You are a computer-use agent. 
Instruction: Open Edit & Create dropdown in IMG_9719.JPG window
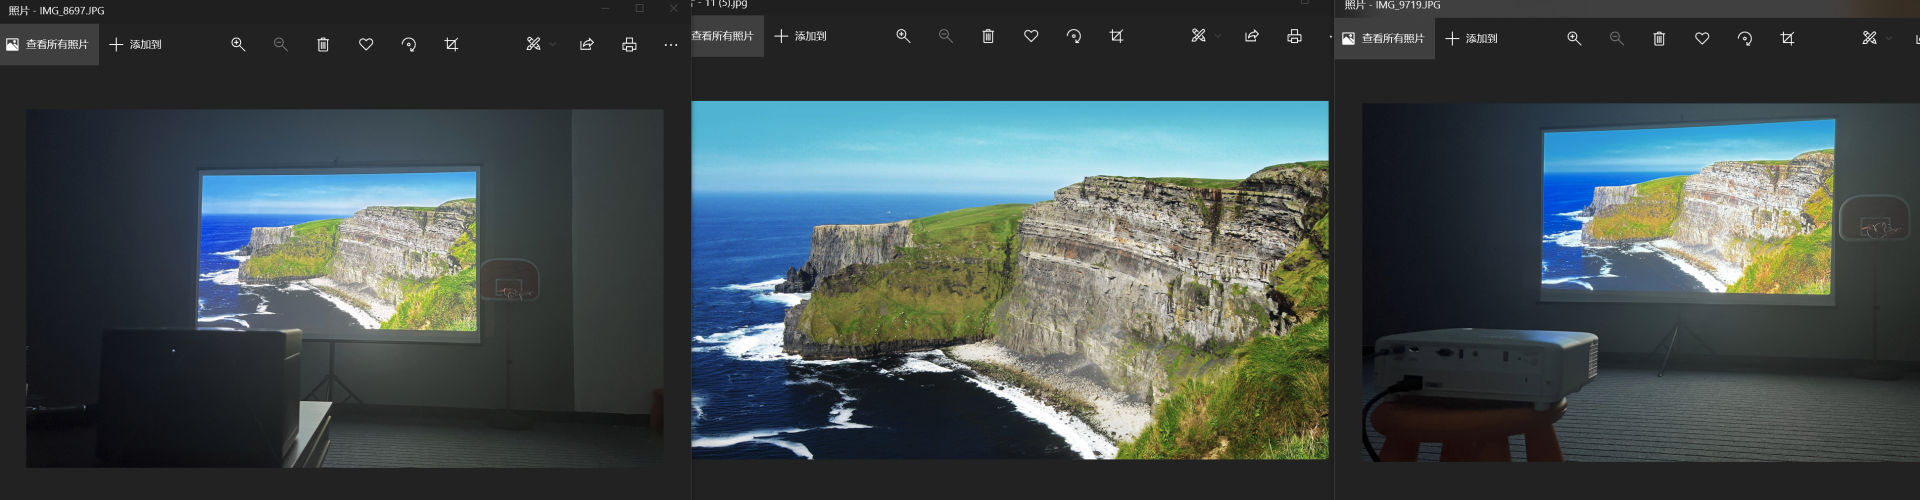click(x=1876, y=39)
